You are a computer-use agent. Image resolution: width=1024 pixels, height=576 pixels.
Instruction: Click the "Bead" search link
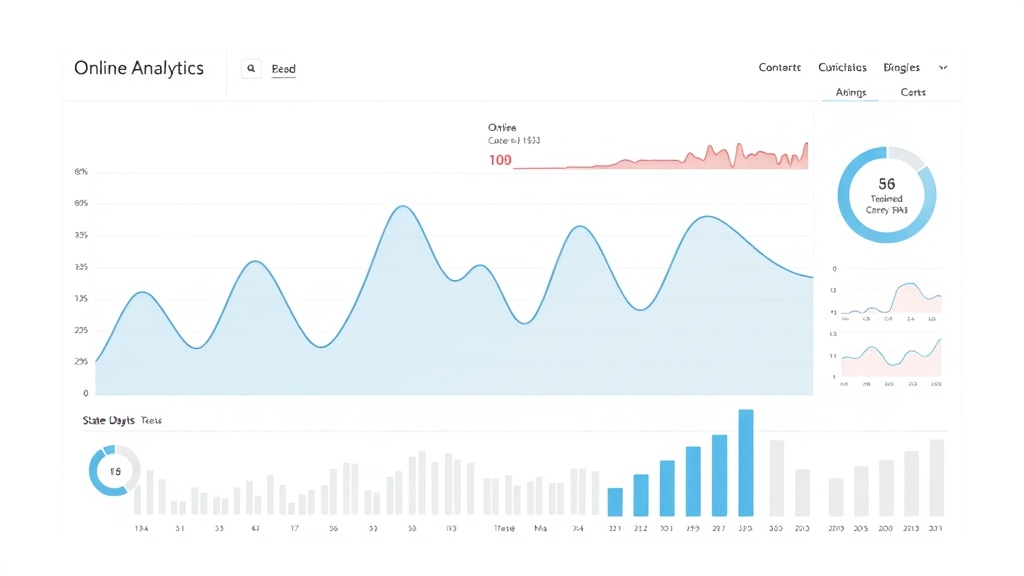(x=283, y=68)
